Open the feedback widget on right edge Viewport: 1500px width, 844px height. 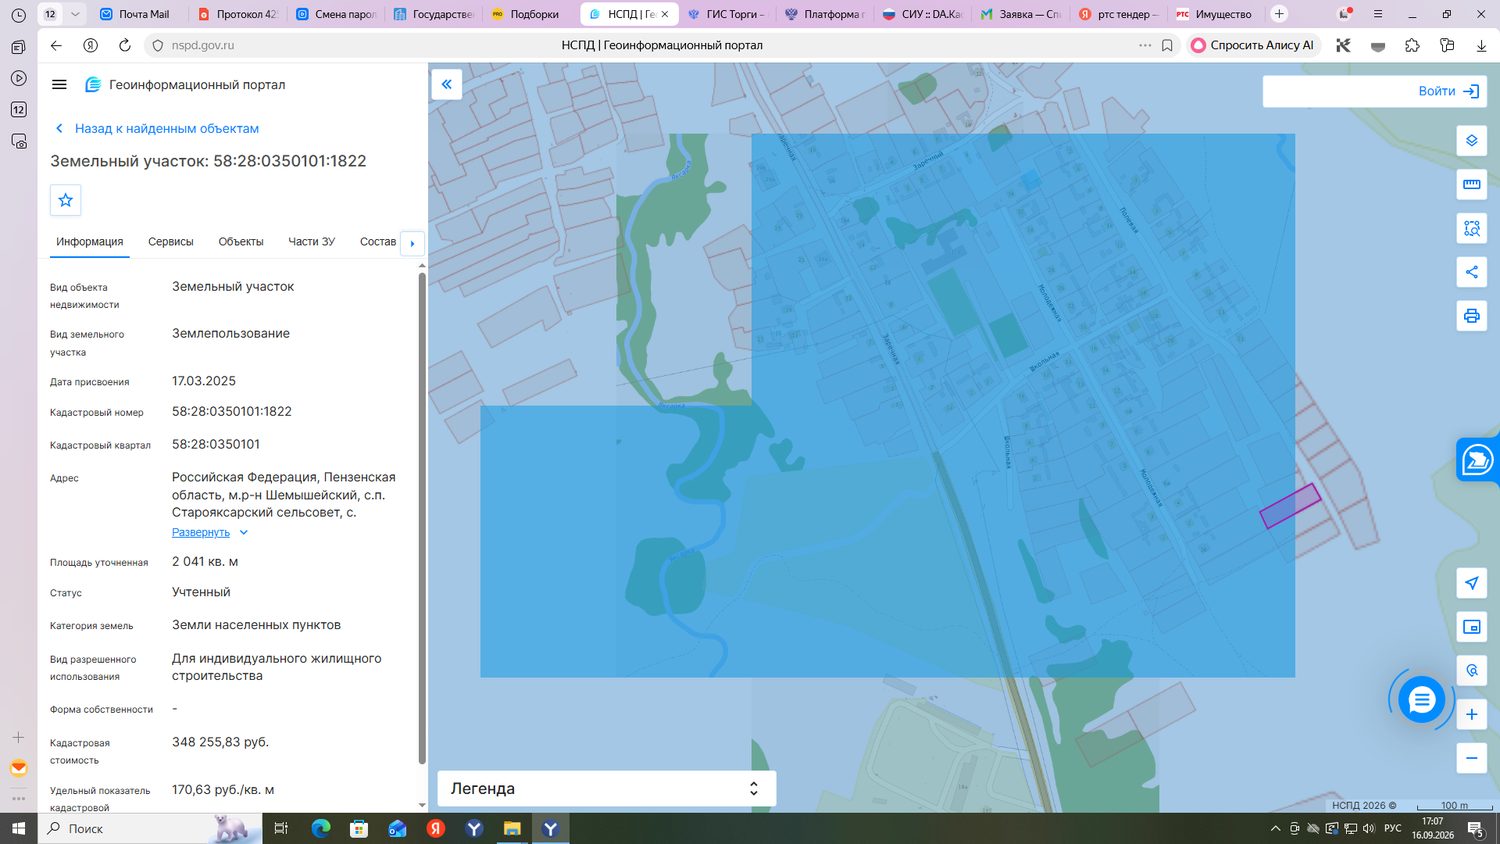pyautogui.click(x=1478, y=460)
